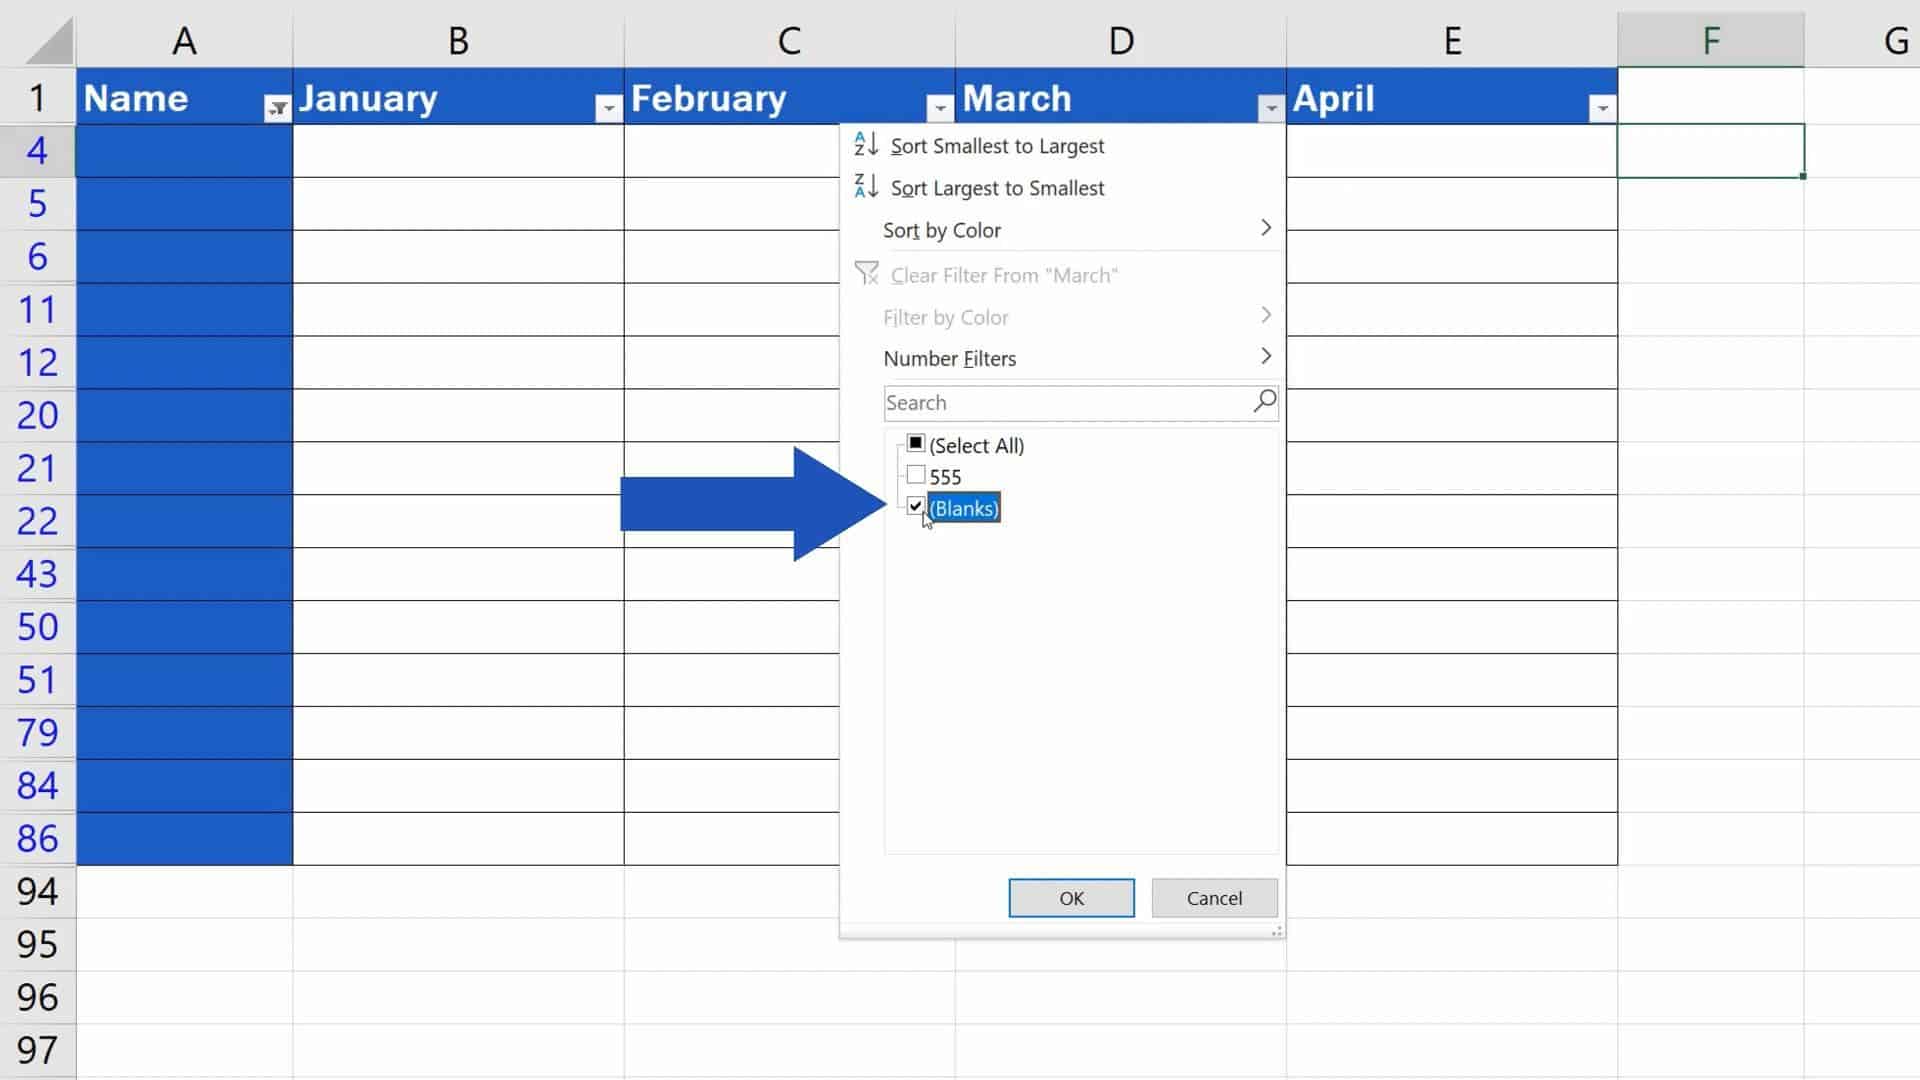Viewport: 1920px width, 1080px height.
Task: Expand the Number Filters submenu chevron
Action: (x=1265, y=357)
